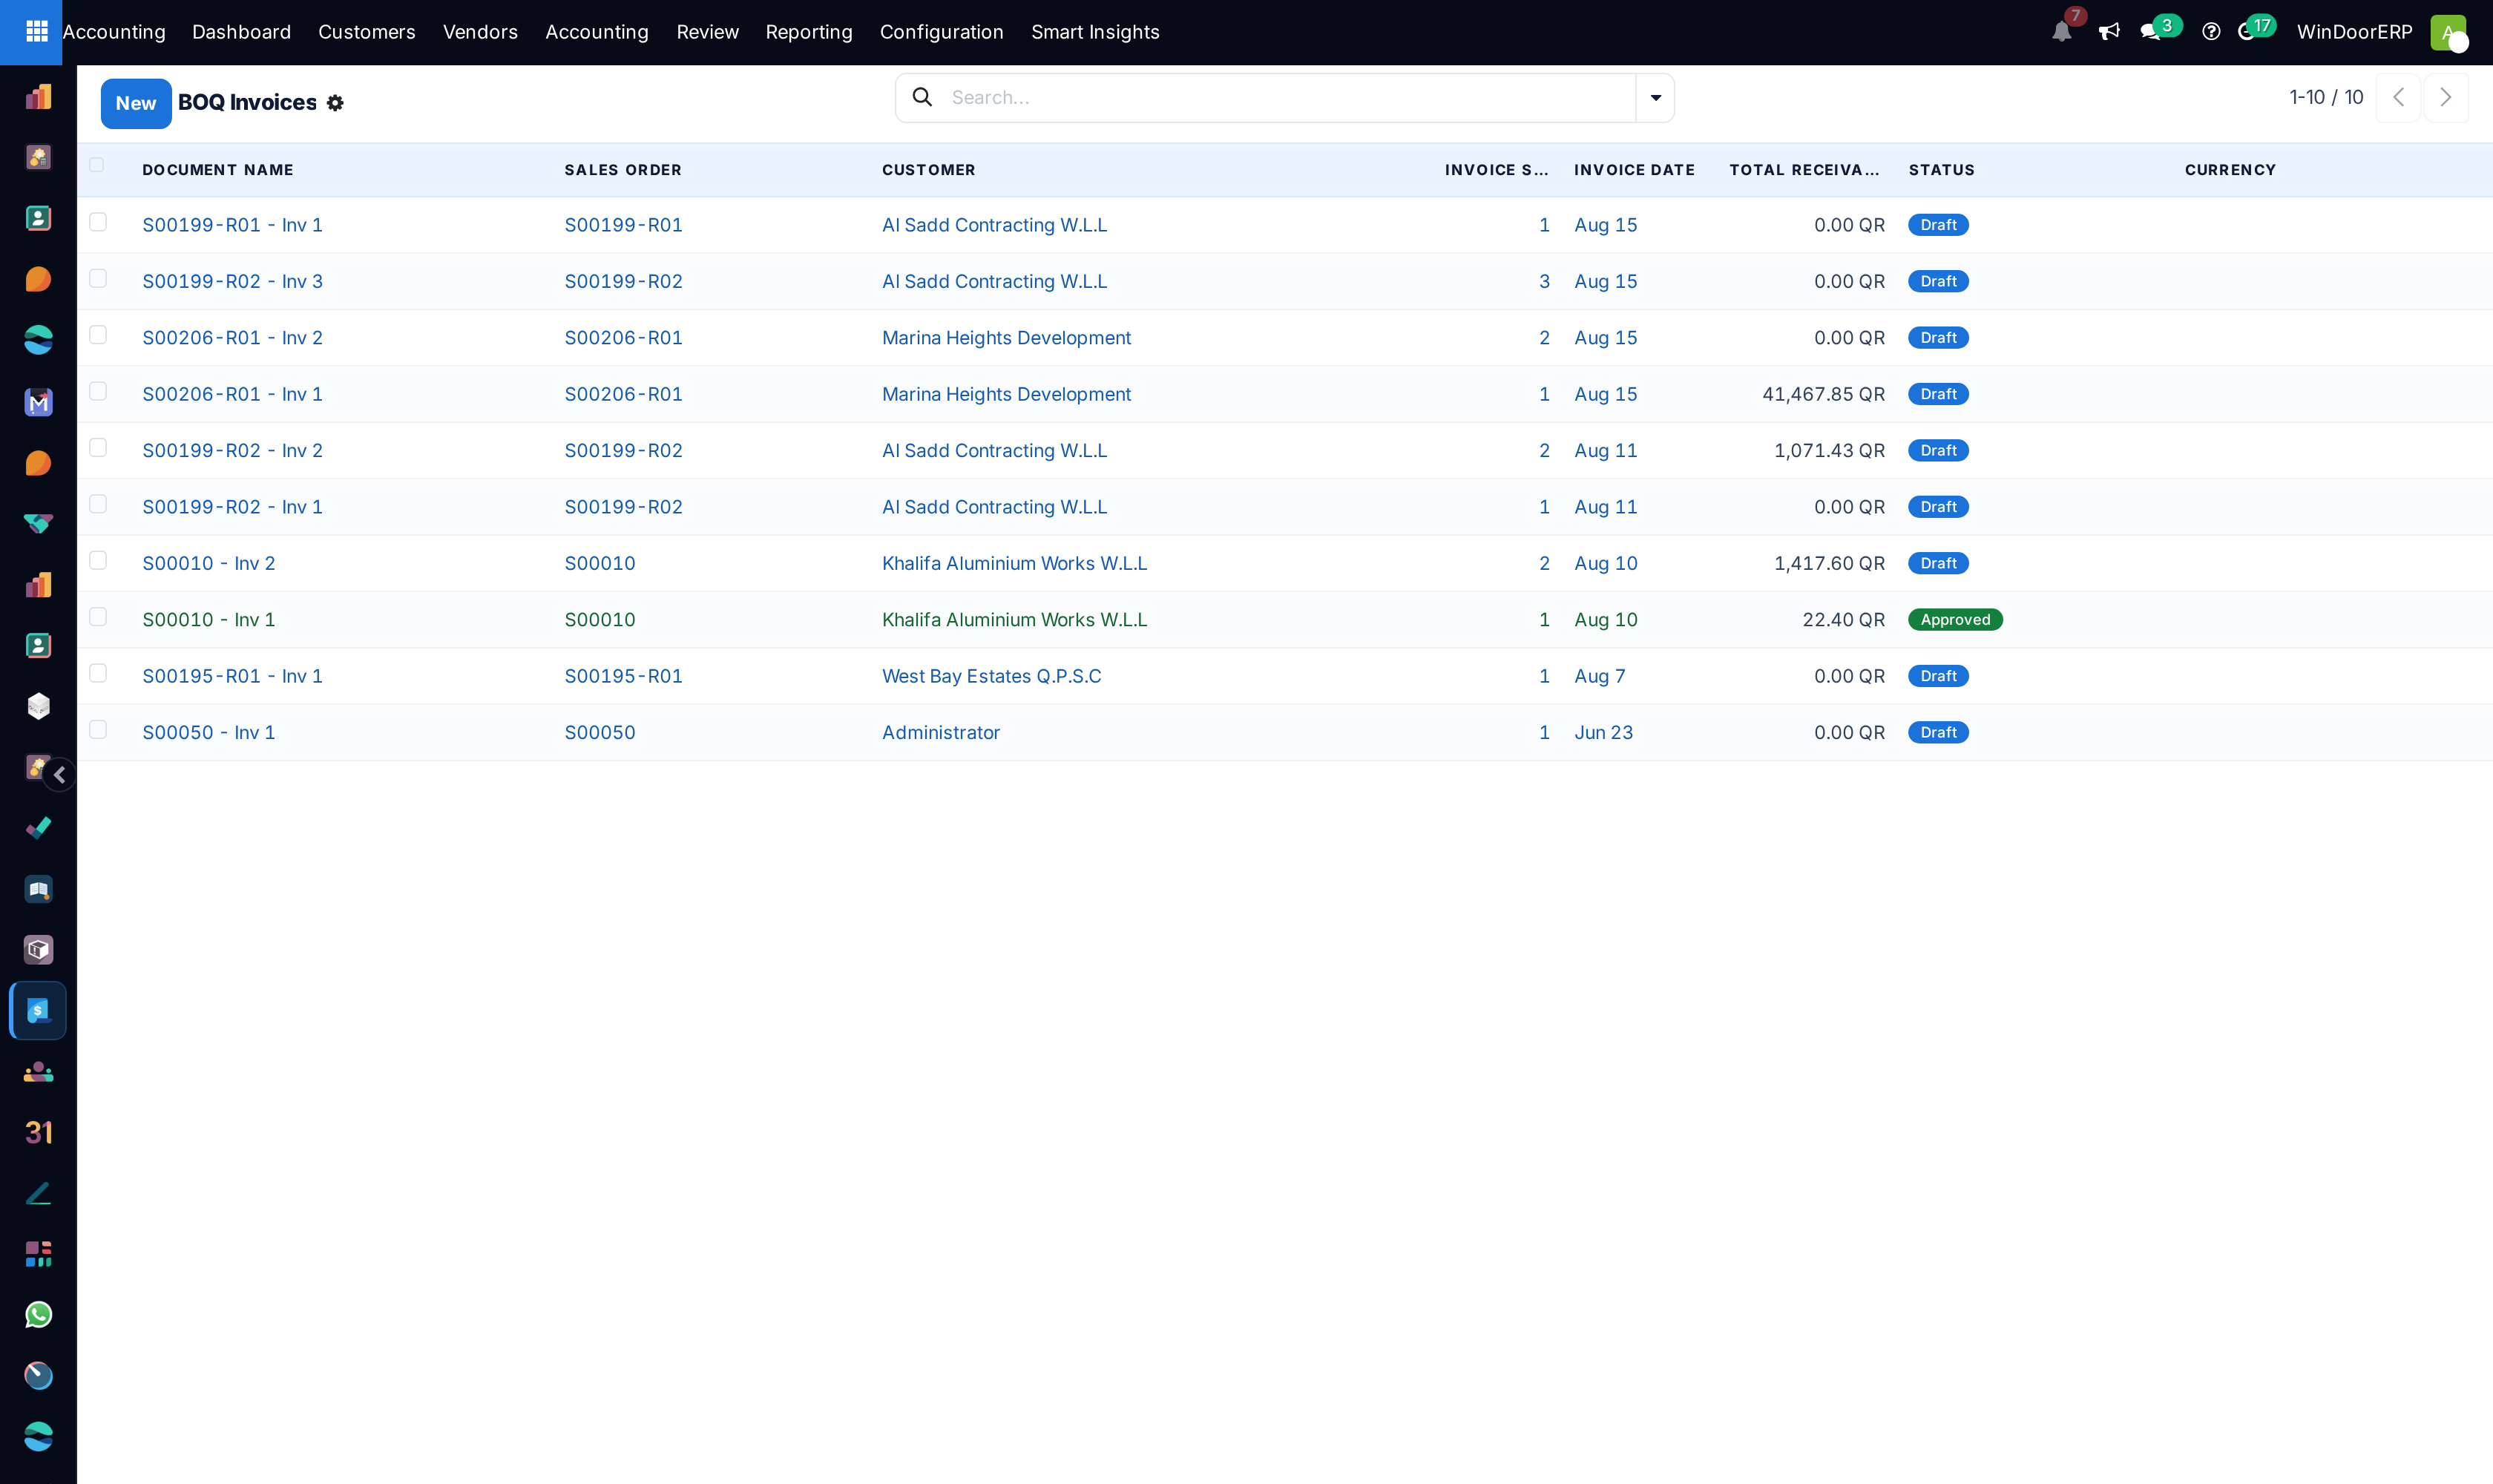The width and height of the screenshot is (2493, 1484).
Task: Sort by the Document Name column header
Action: (218, 170)
